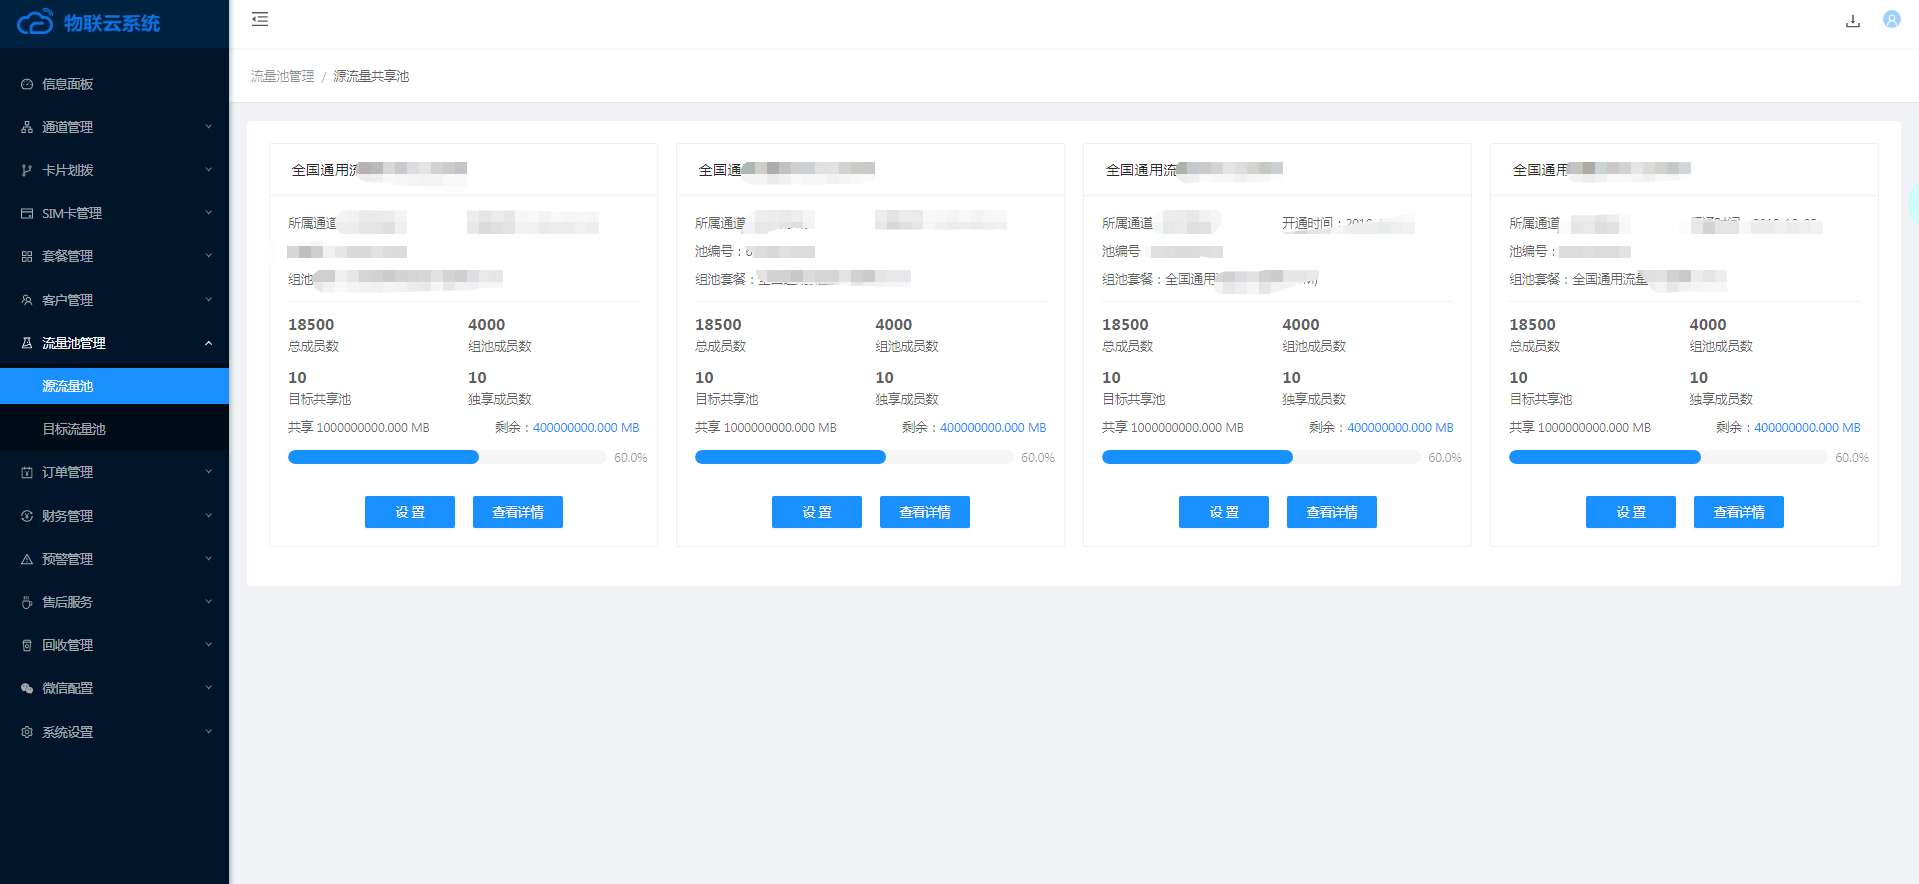
Task: Click the 流量池管理 sidebar icon
Action: point(27,343)
